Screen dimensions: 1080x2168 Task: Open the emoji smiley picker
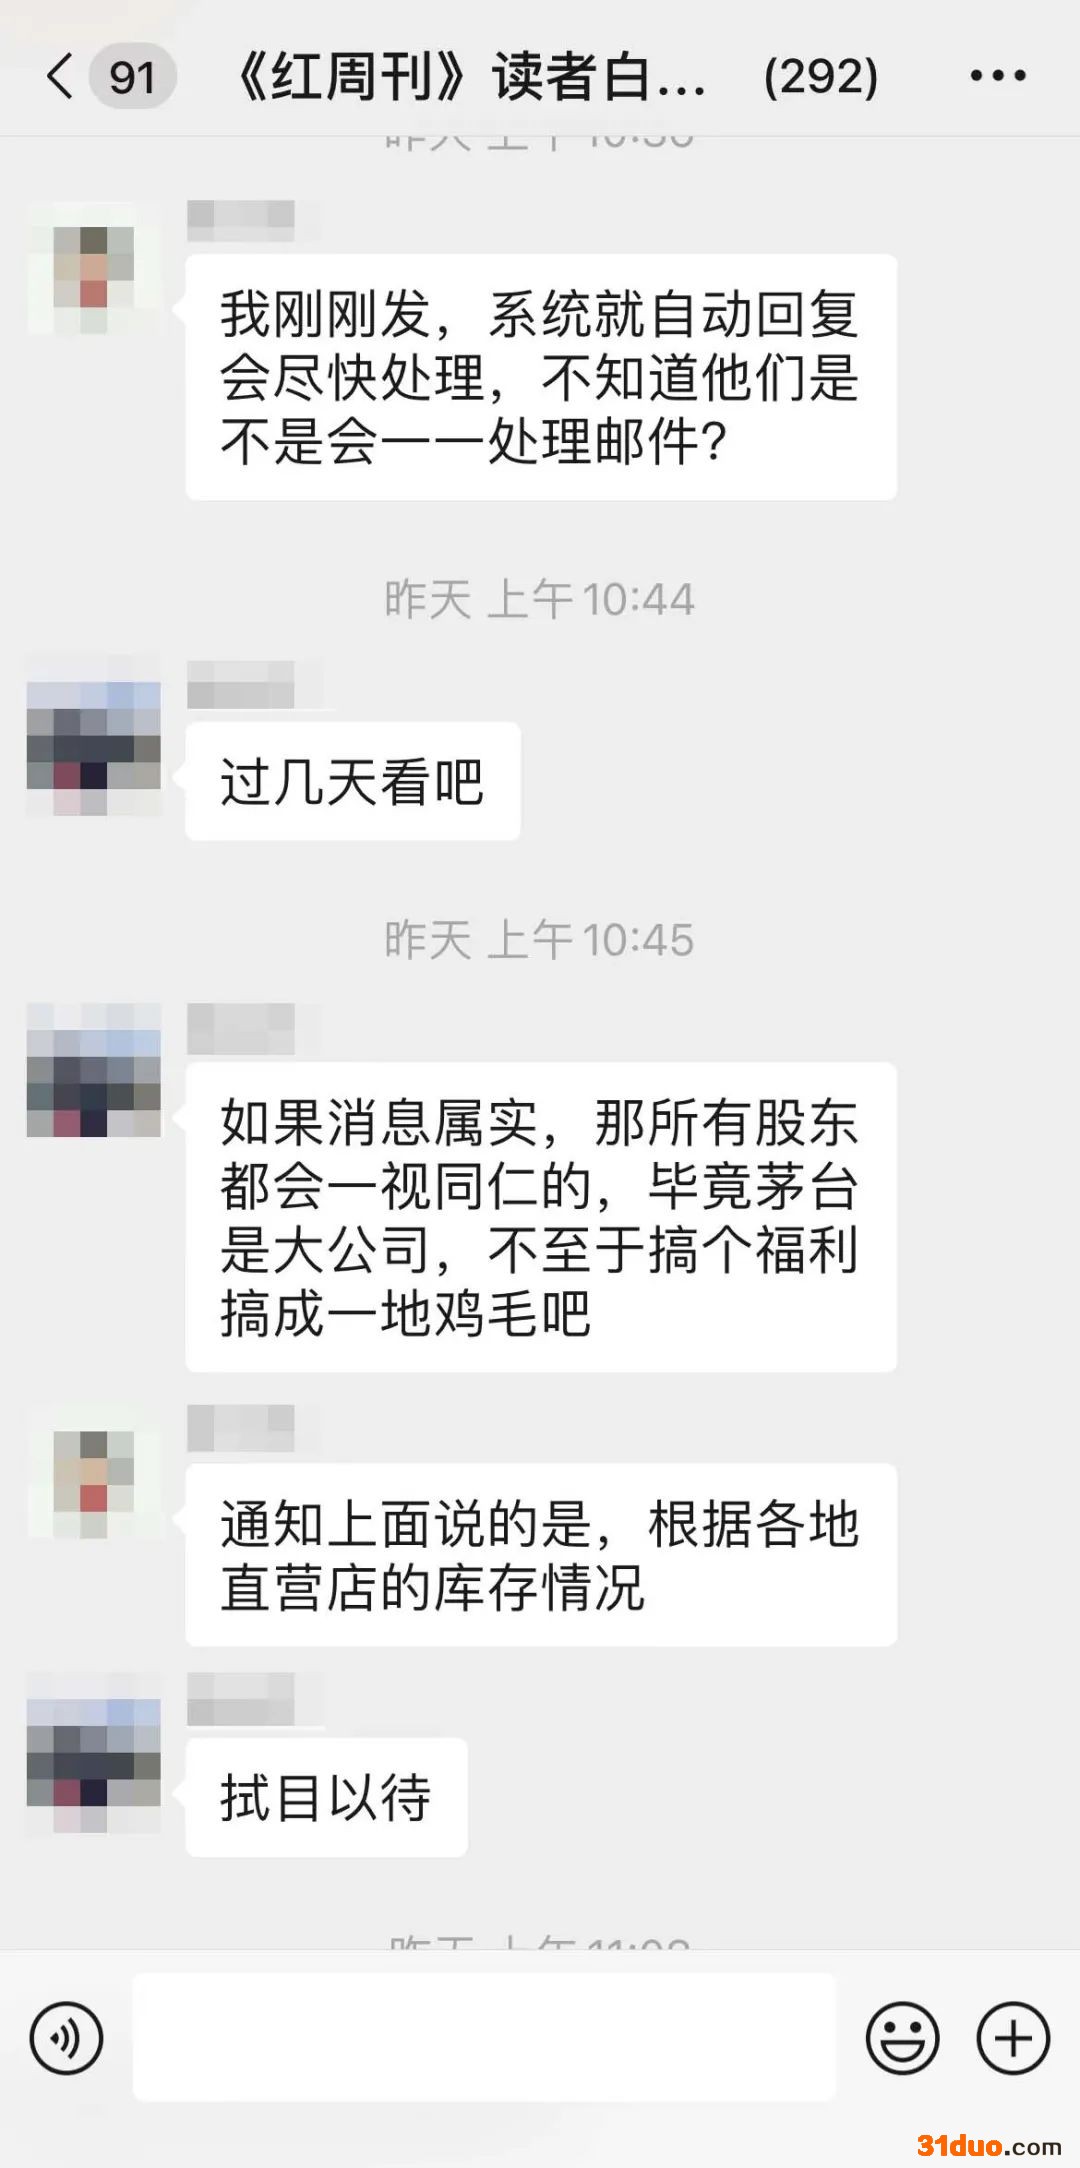(x=902, y=2037)
